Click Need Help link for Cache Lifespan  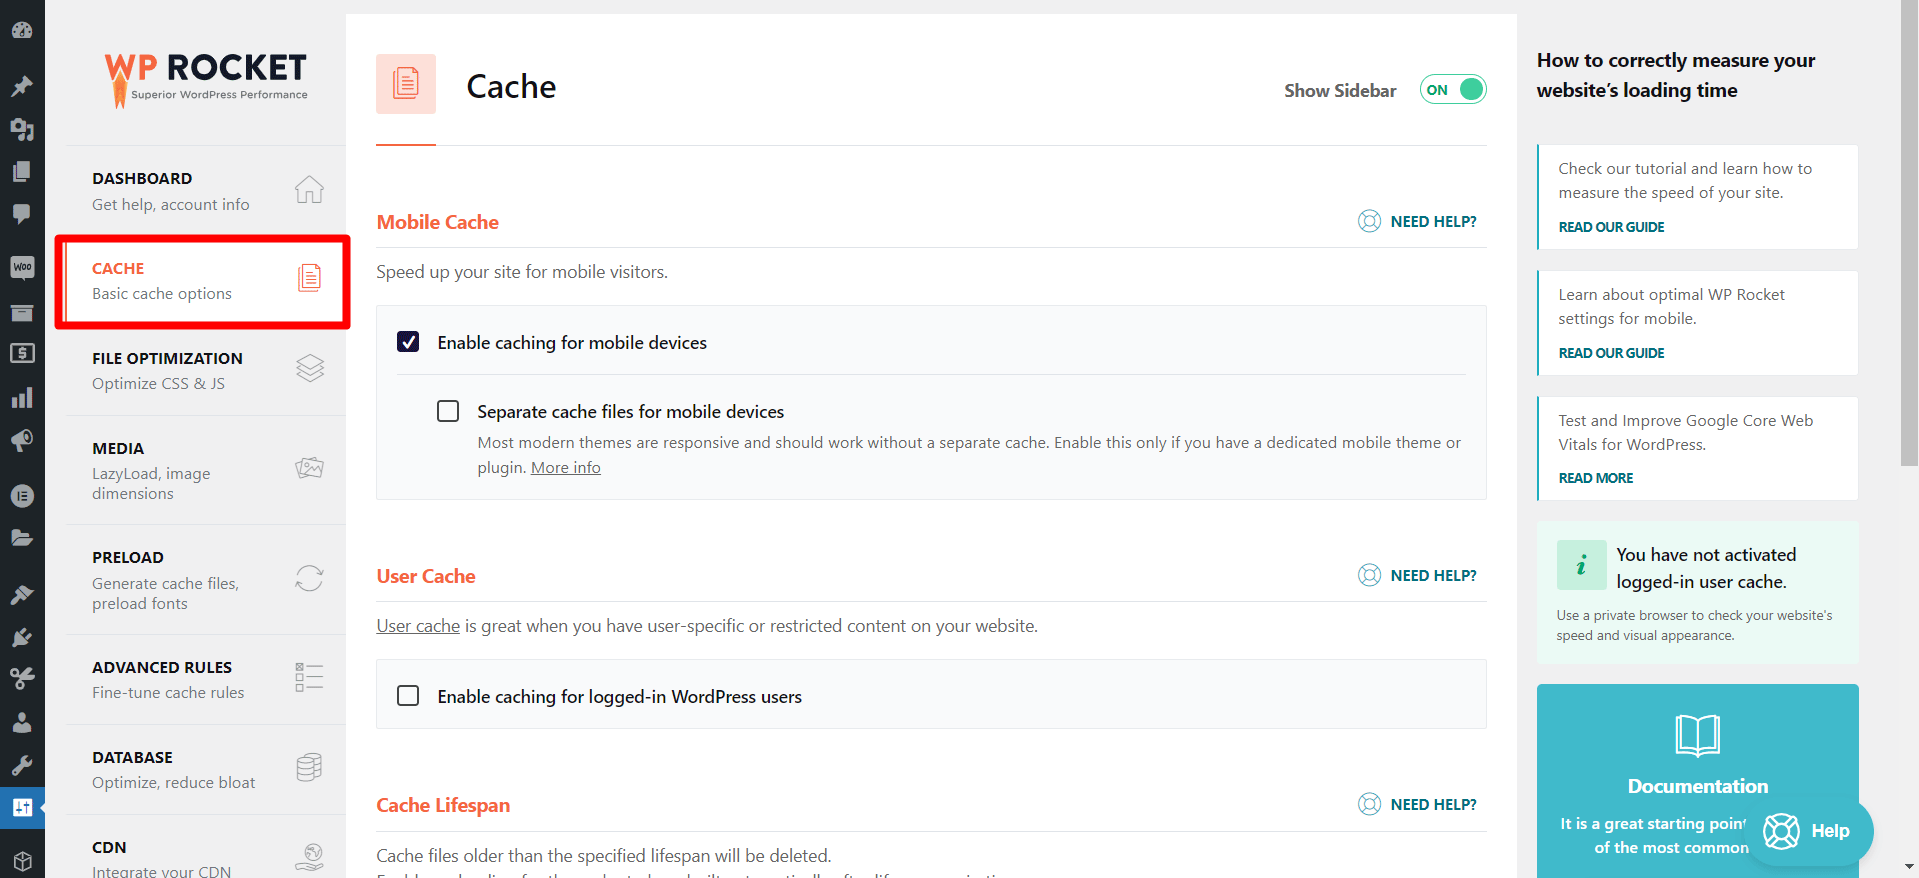[1433, 804]
